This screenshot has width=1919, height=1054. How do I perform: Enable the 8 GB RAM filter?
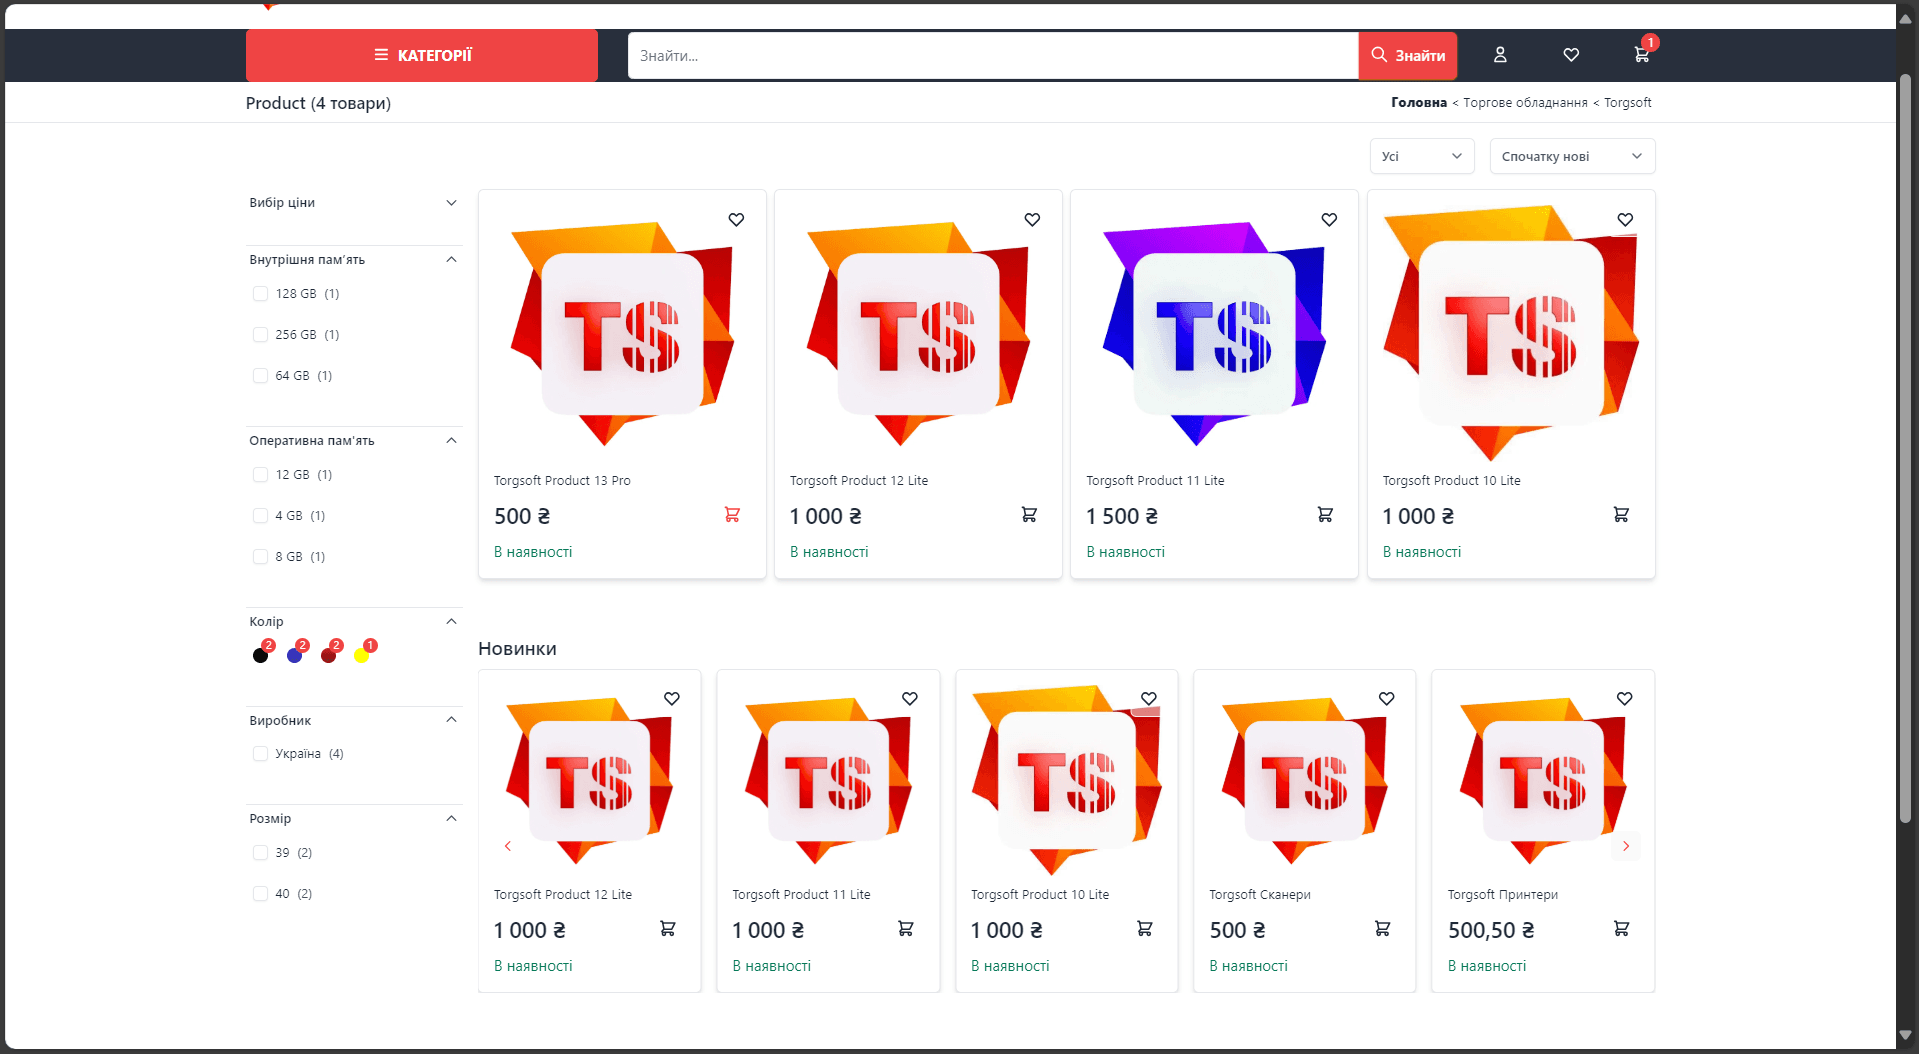point(261,557)
